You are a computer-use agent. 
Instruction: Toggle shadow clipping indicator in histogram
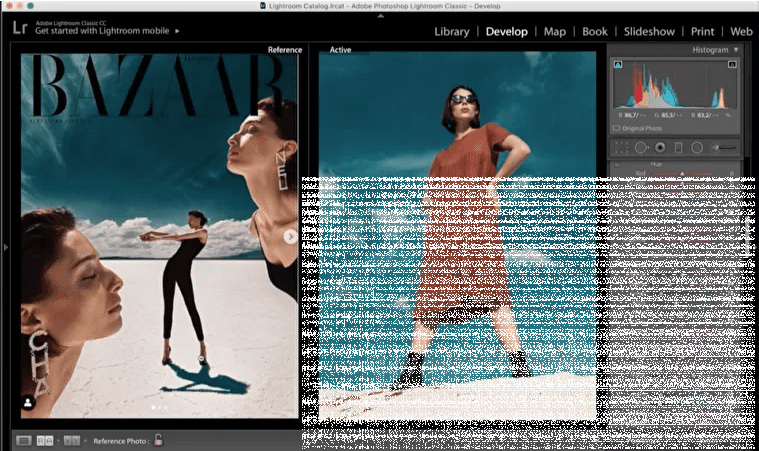click(x=616, y=64)
